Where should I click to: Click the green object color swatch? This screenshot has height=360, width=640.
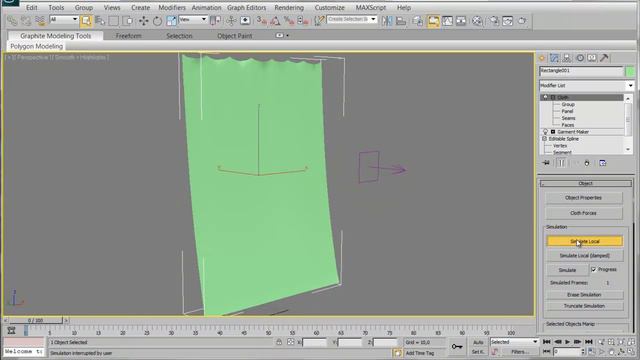click(x=630, y=71)
